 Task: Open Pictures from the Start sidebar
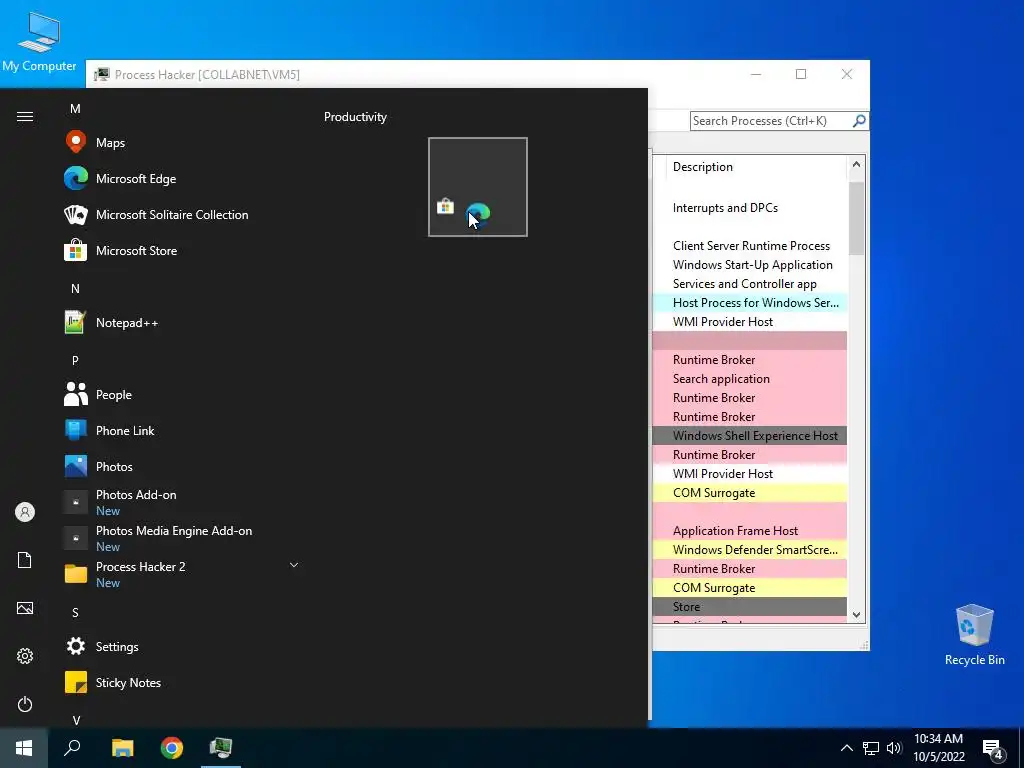25,608
